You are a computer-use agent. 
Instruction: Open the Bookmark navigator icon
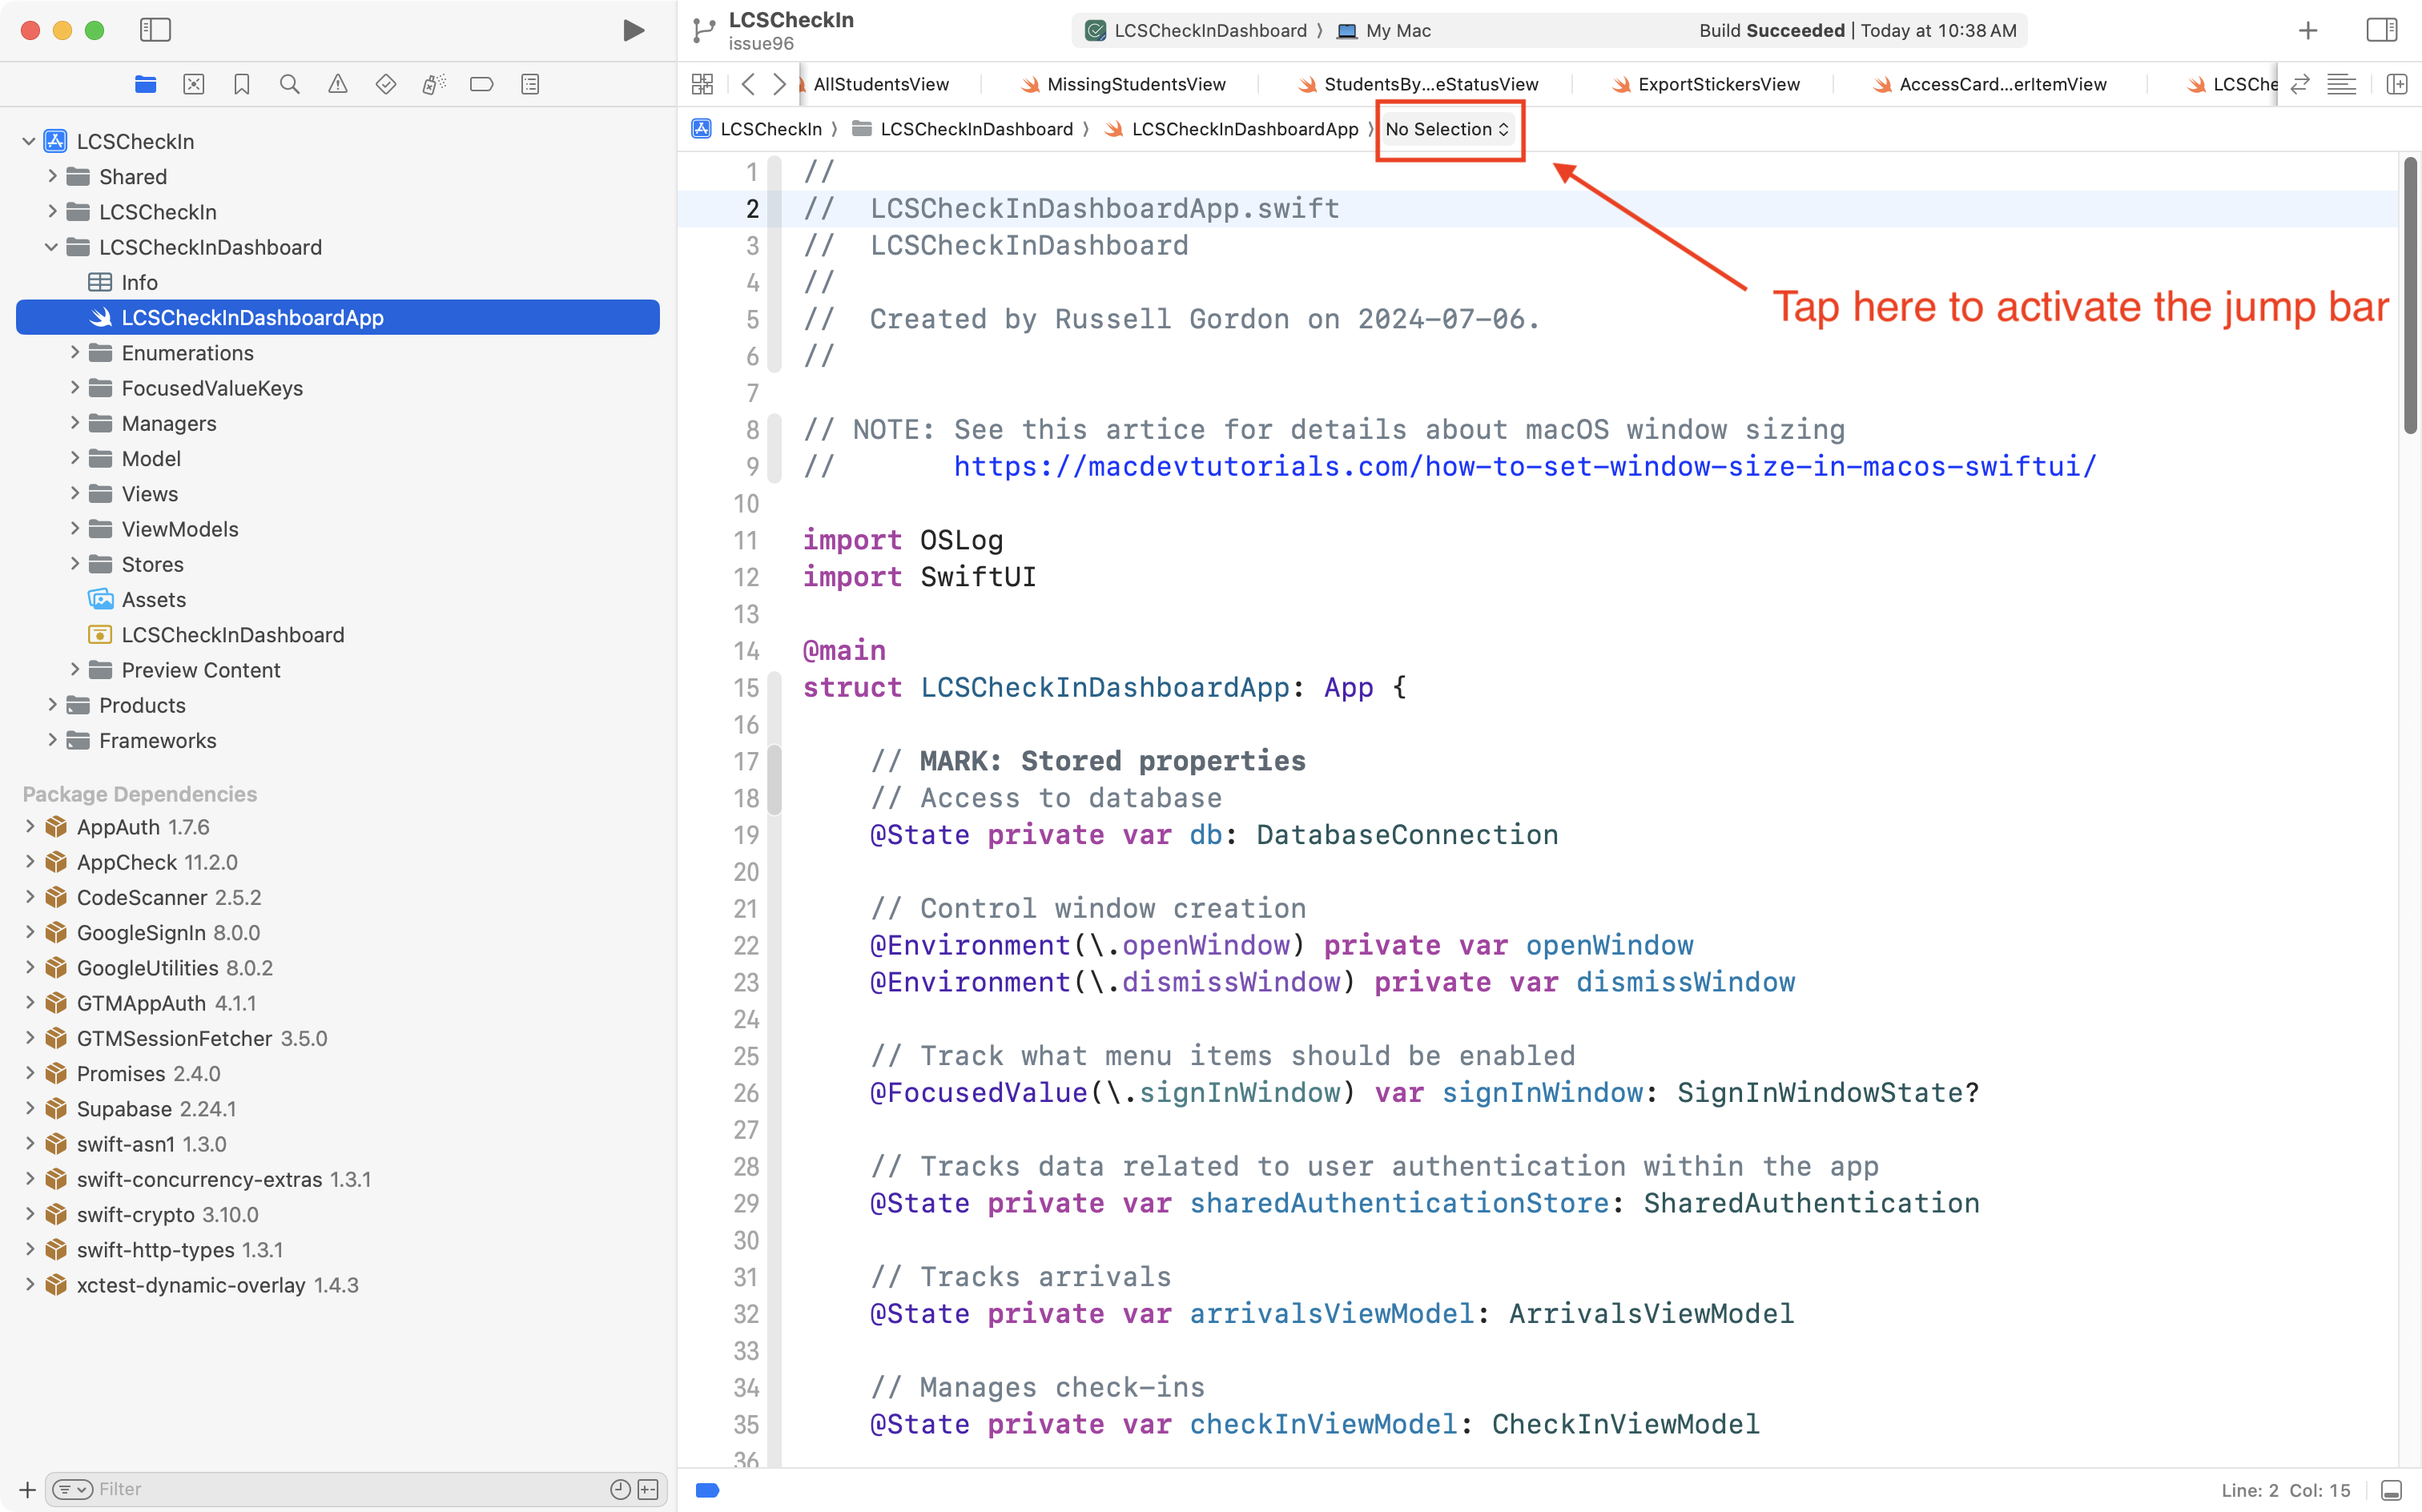coord(242,85)
